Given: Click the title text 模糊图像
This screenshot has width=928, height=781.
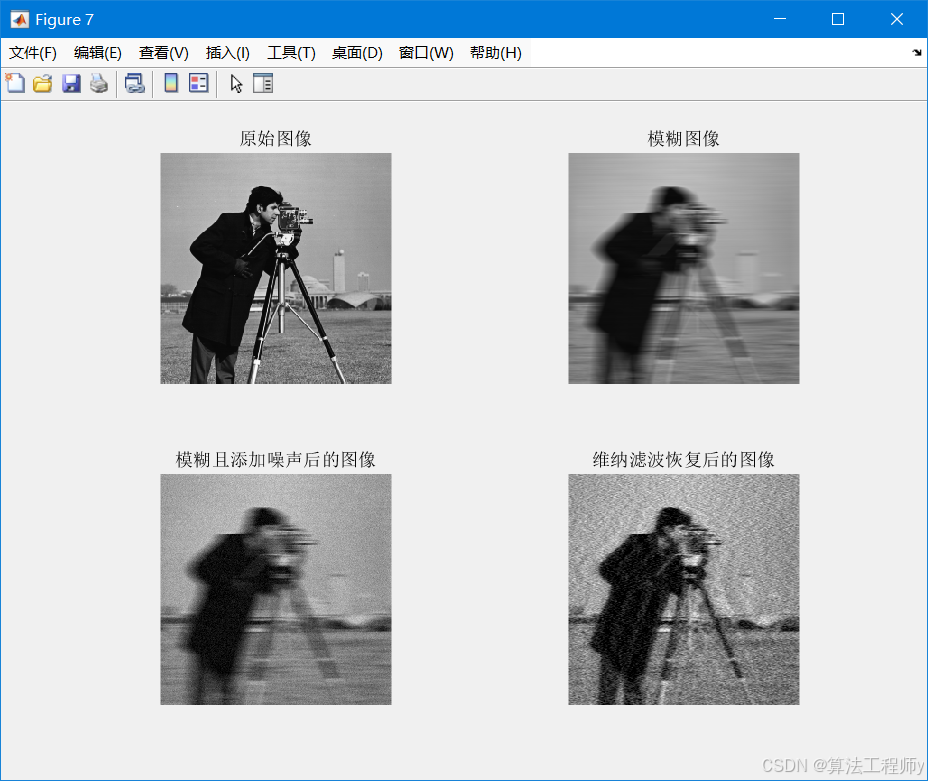Looking at the screenshot, I should click(x=684, y=138).
